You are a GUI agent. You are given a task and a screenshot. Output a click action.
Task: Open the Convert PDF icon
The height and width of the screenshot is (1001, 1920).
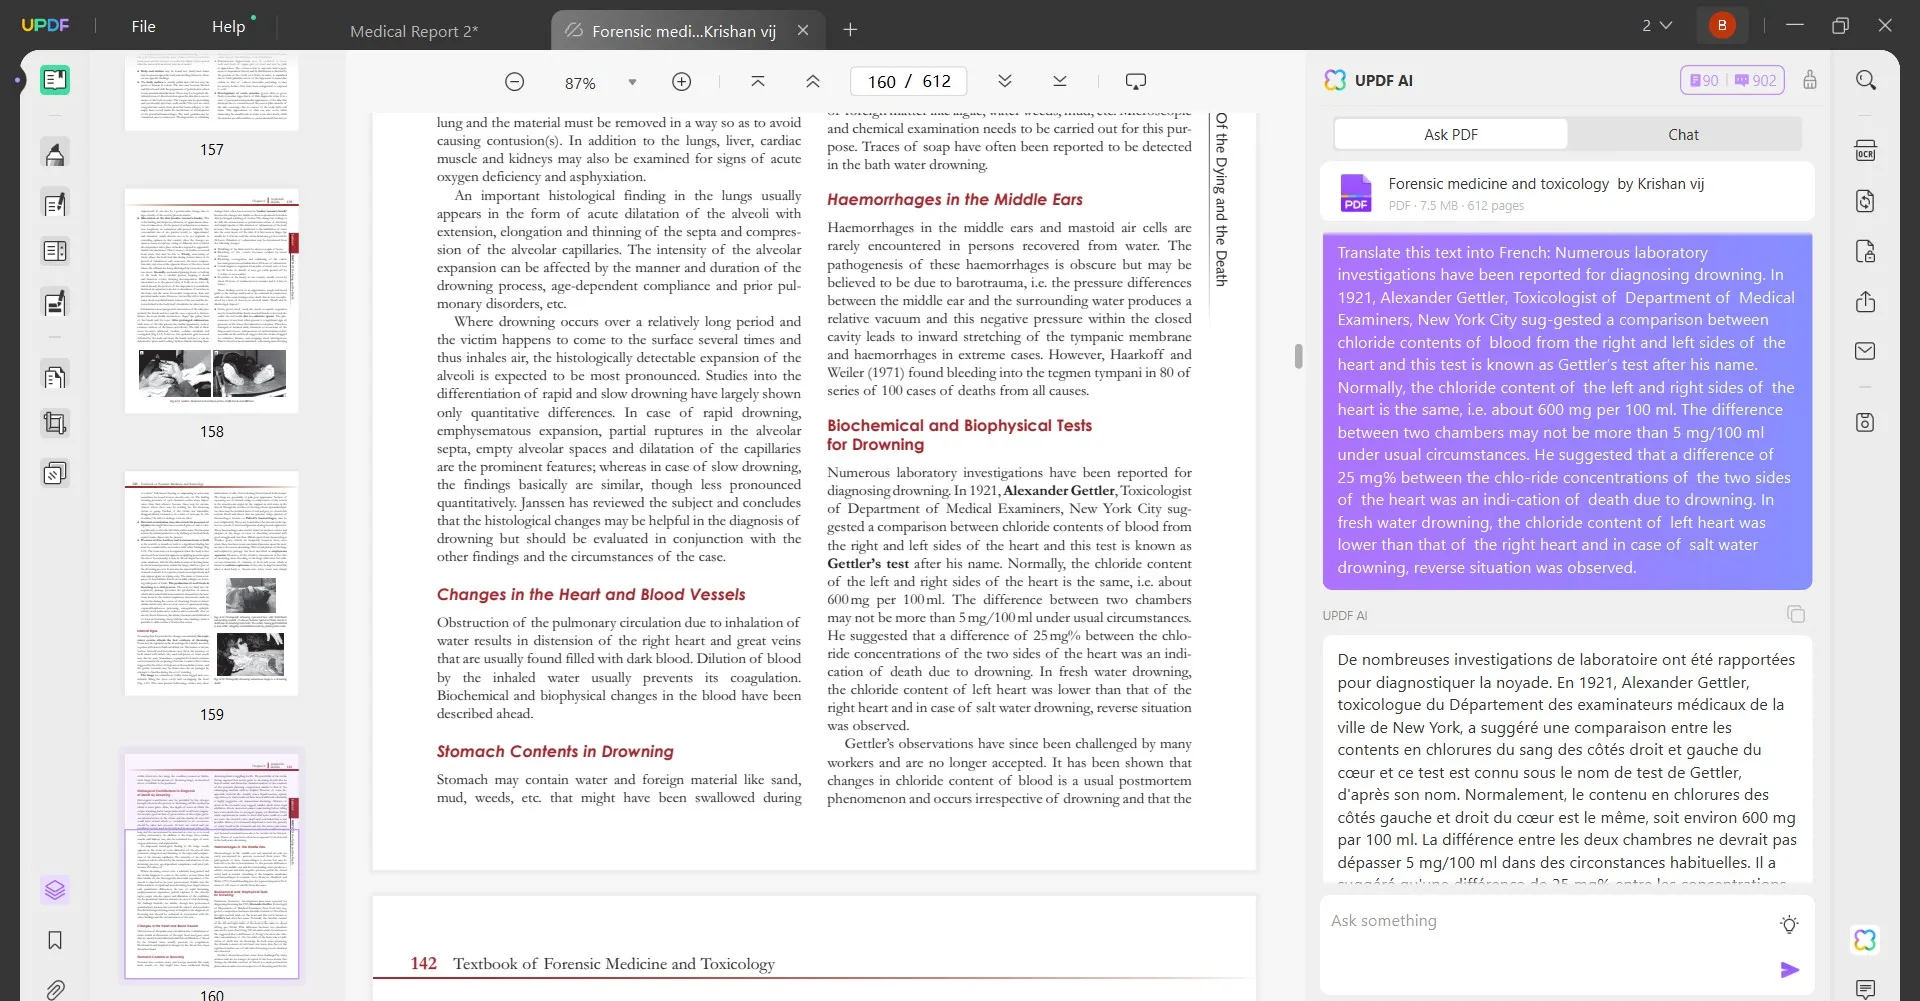point(1866,201)
